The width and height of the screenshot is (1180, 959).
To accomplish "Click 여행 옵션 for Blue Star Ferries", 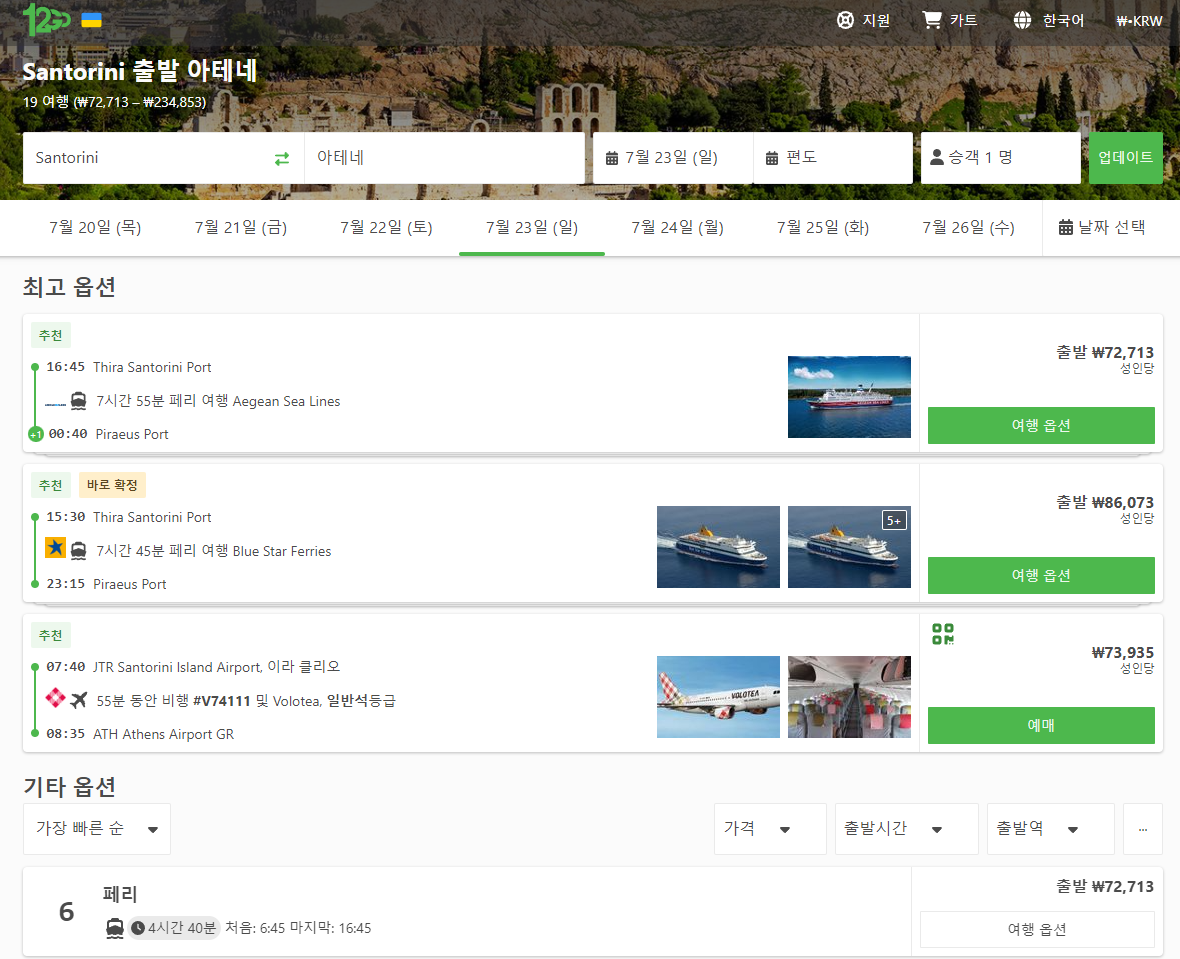I will coord(1041,575).
